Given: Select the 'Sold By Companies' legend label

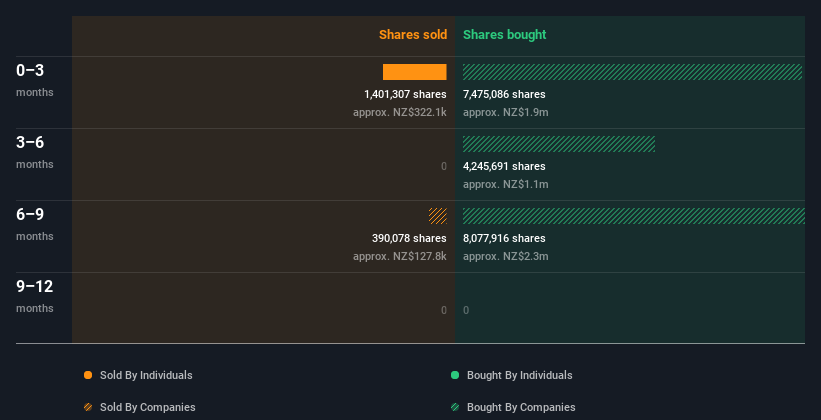Looking at the screenshot, I should point(148,407).
